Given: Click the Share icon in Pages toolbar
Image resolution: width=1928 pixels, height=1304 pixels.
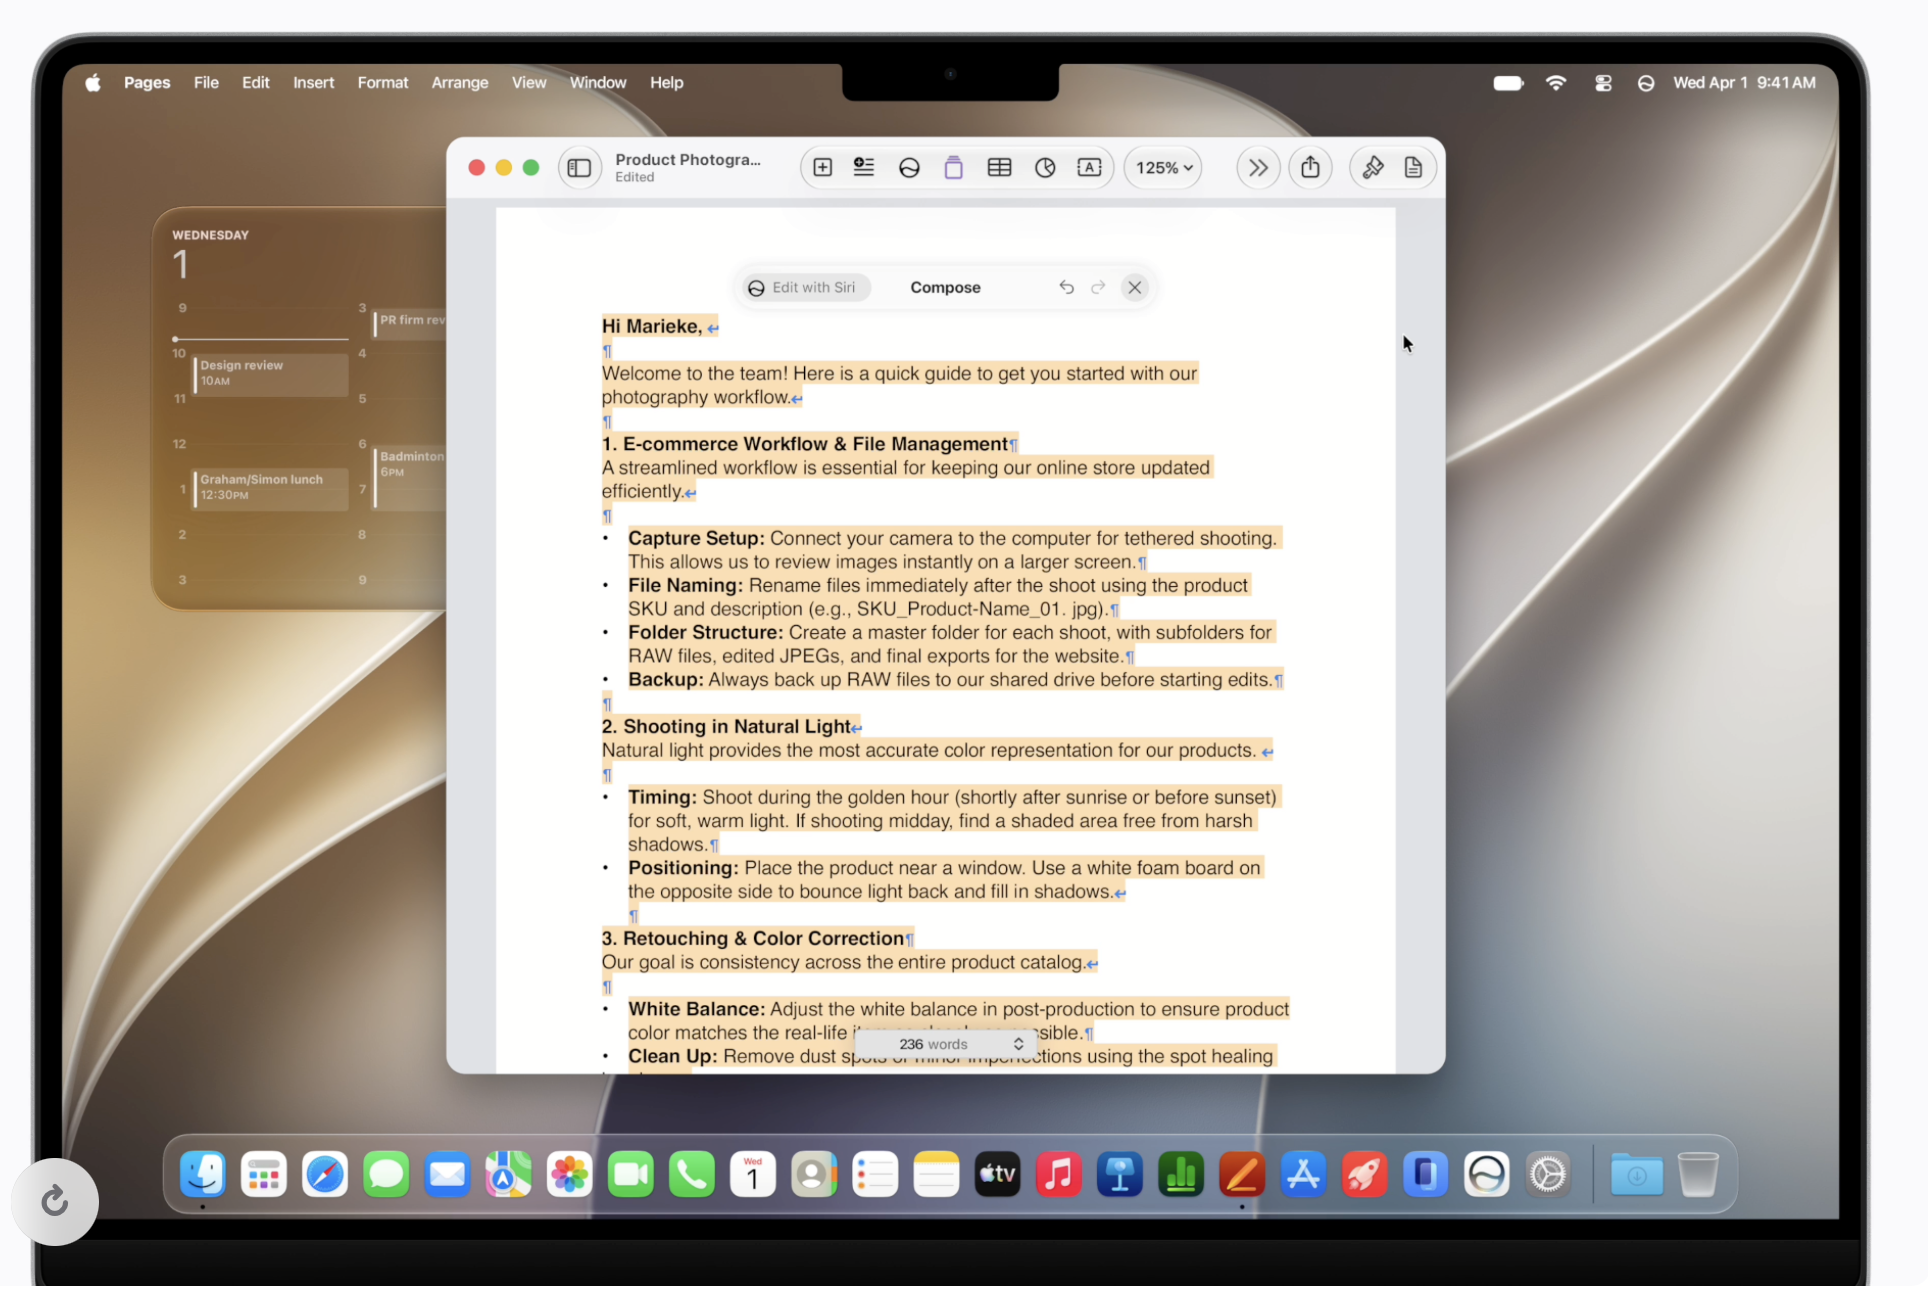Looking at the screenshot, I should pos(1310,168).
